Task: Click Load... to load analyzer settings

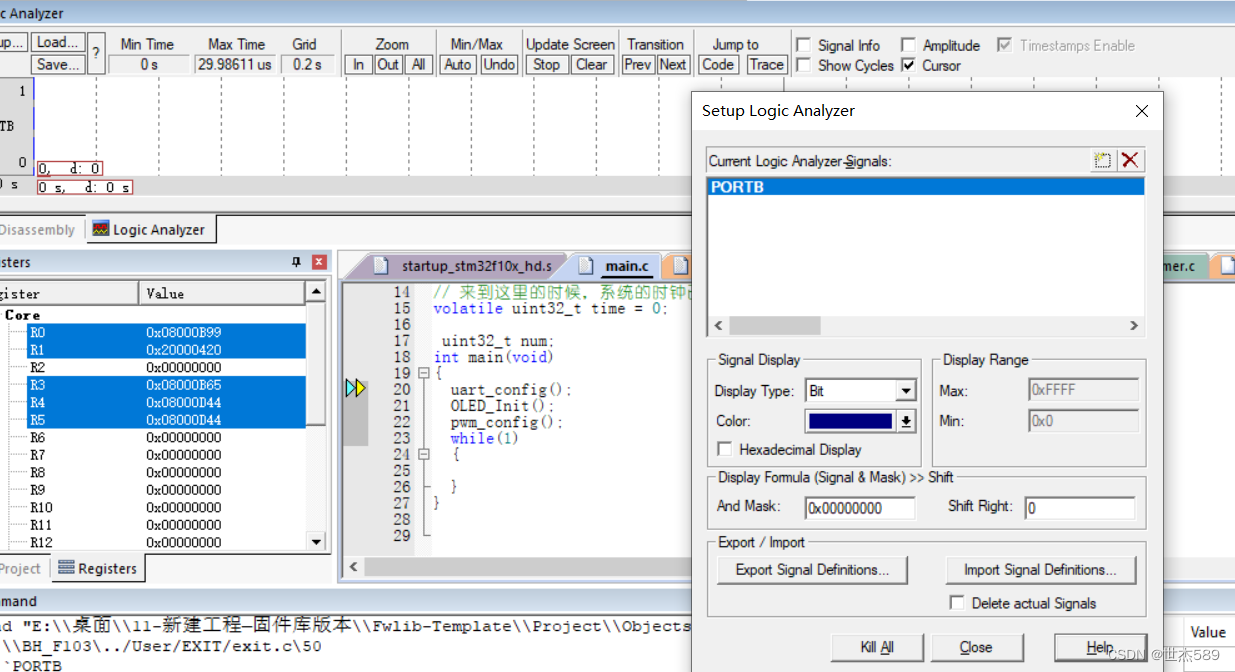Action: pos(57,41)
